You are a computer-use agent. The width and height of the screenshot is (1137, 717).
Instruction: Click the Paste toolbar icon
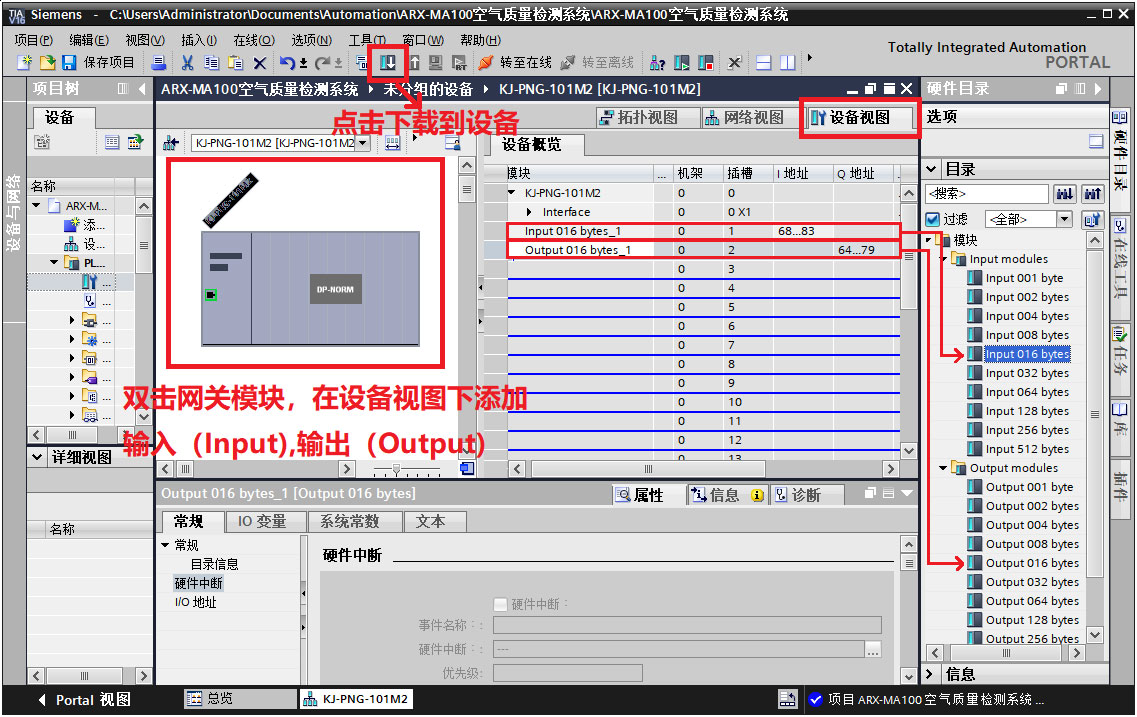pyautogui.click(x=235, y=63)
